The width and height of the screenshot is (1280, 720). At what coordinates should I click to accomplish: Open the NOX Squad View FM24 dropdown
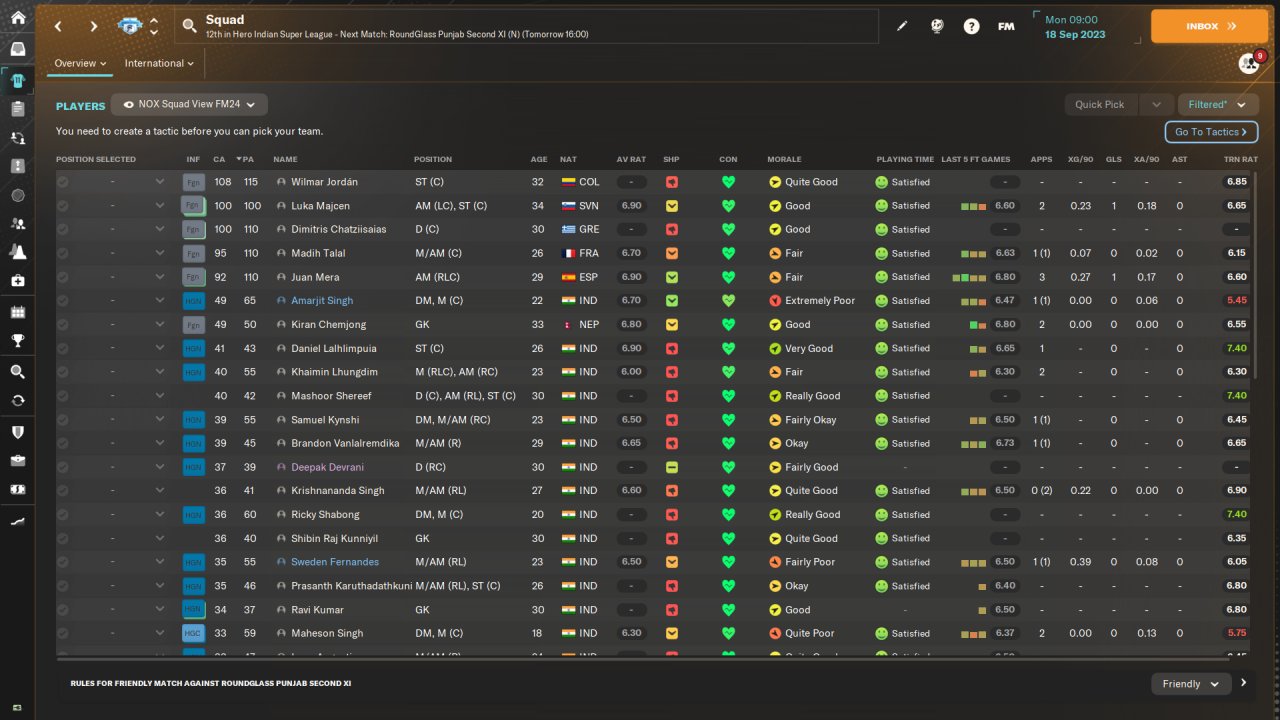[x=189, y=104]
